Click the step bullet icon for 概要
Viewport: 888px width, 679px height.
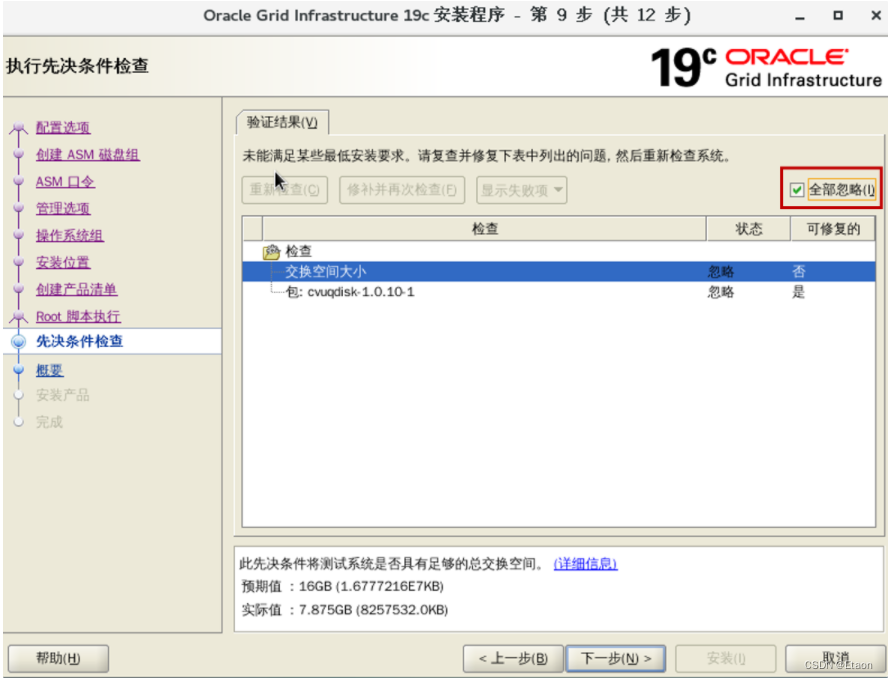point(19,370)
